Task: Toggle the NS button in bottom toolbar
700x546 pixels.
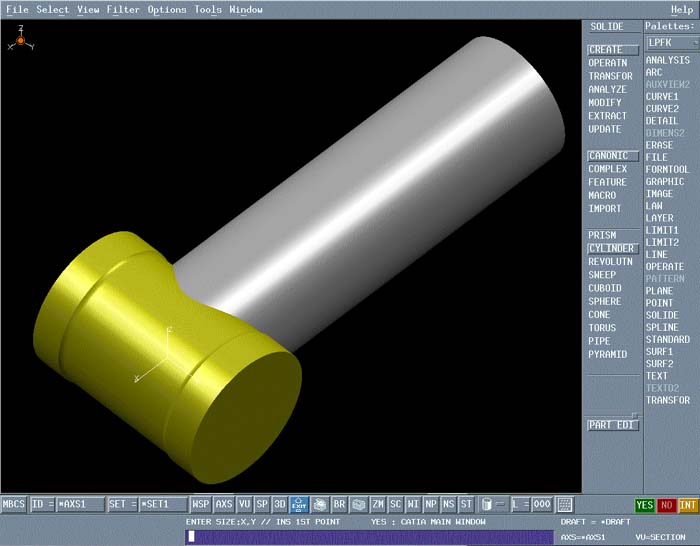Action: point(449,505)
